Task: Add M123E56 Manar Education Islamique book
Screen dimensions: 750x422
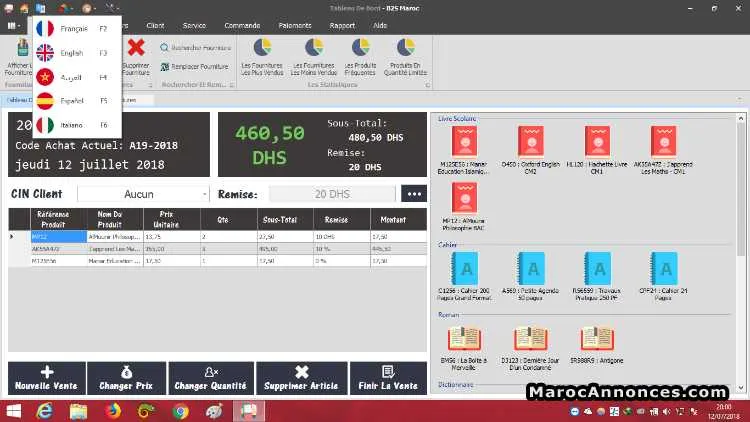Action: pos(464,149)
